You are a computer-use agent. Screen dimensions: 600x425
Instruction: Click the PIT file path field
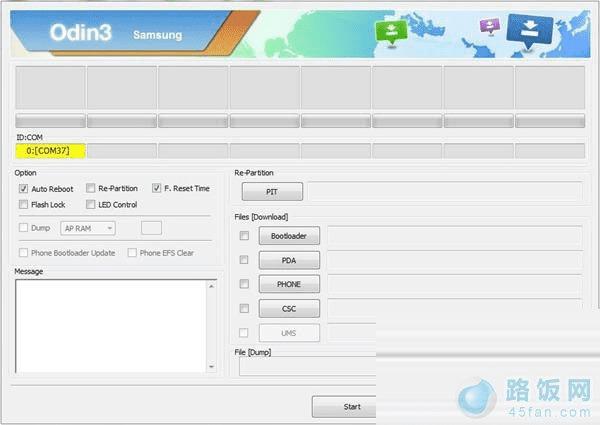pos(445,191)
